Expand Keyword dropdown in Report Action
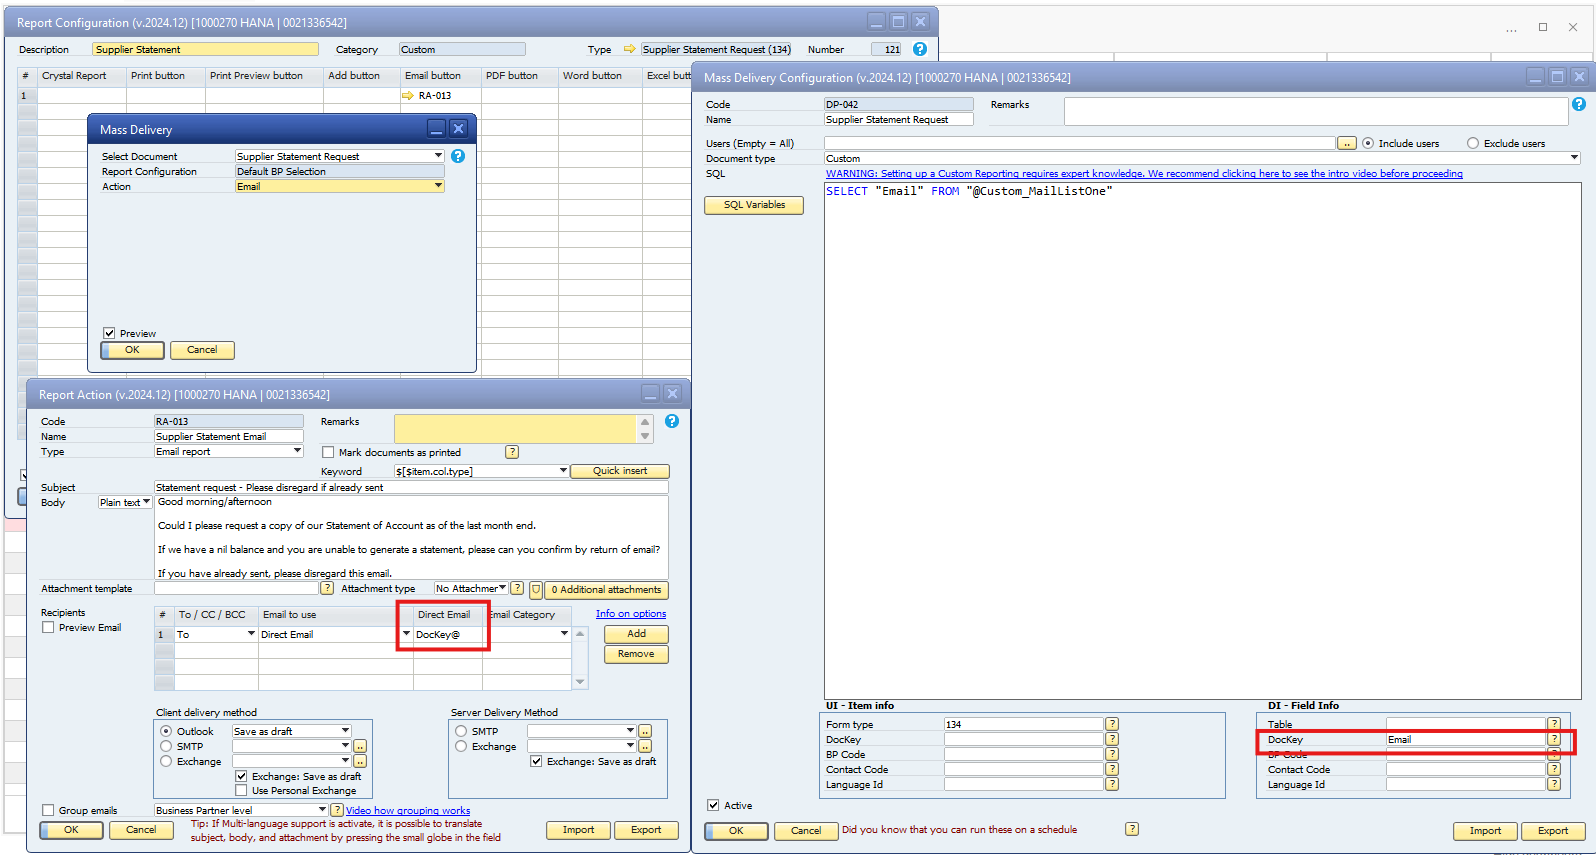The image size is (1596, 855). [x=563, y=471]
